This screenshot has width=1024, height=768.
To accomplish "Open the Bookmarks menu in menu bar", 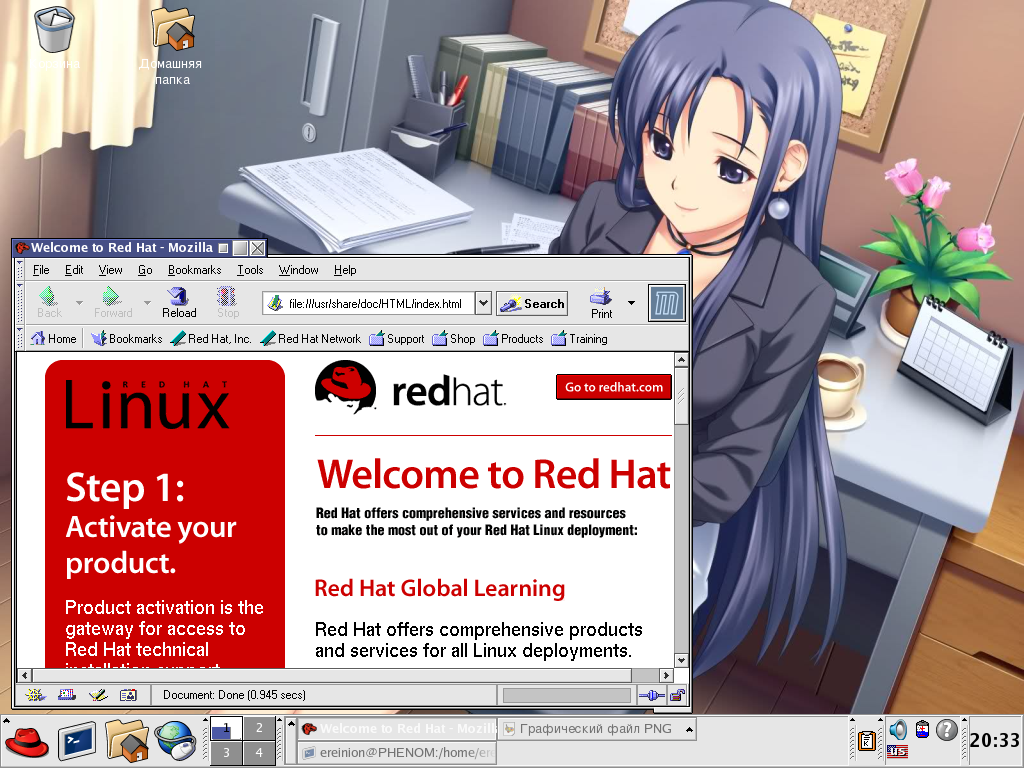I will [x=194, y=270].
